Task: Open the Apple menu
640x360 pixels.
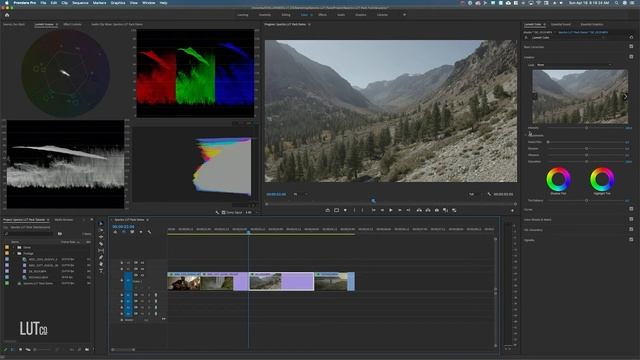Action: (x=7, y=3)
